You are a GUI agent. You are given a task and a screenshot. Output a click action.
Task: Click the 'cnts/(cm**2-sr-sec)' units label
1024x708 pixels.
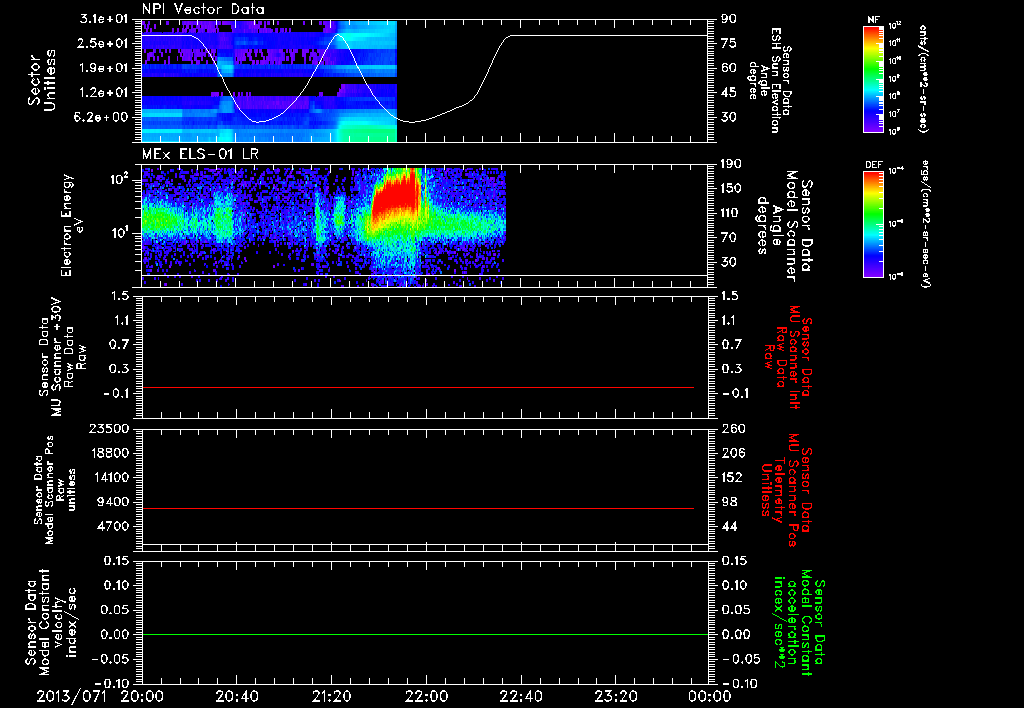[x=923, y=79]
